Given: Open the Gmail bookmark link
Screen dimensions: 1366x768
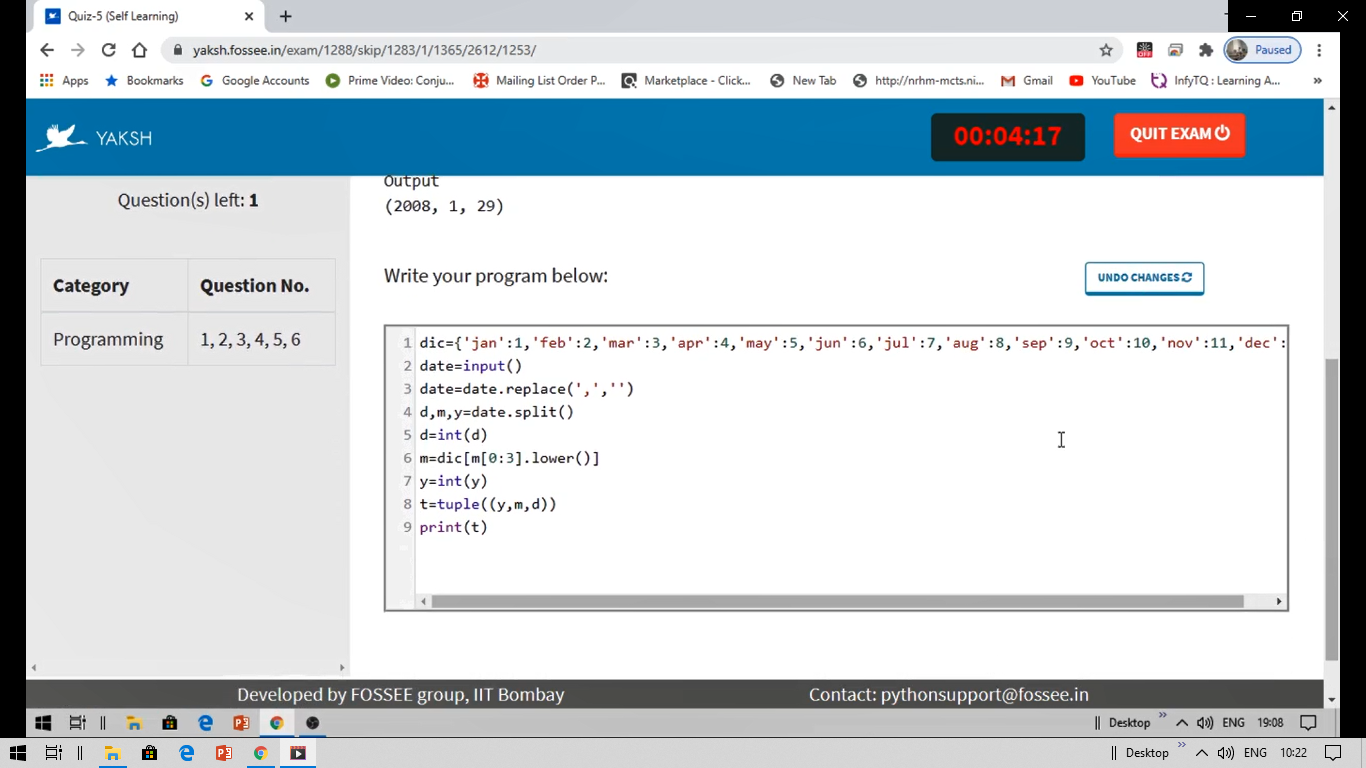Looking at the screenshot, I should tap(1026, 80).
